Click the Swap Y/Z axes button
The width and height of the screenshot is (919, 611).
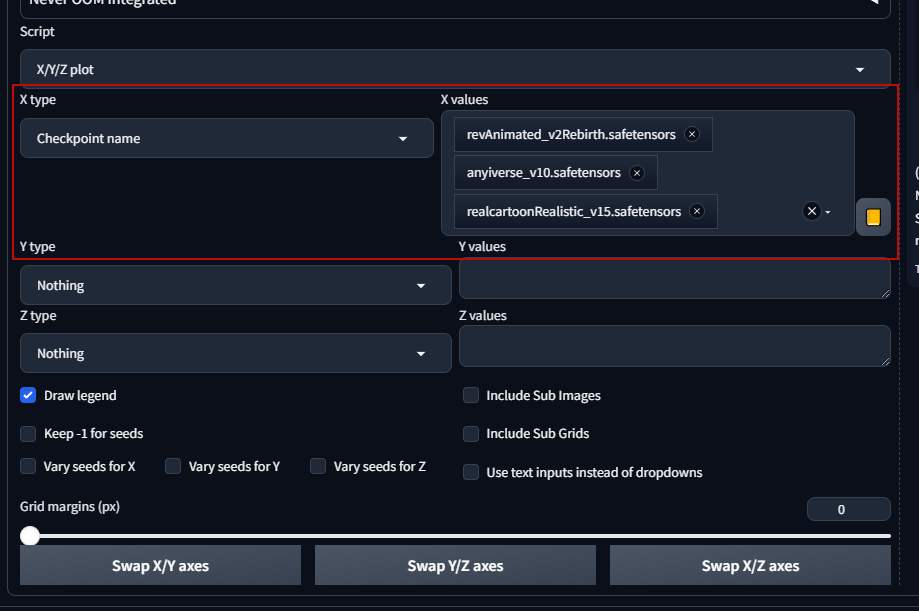point(455,565)
